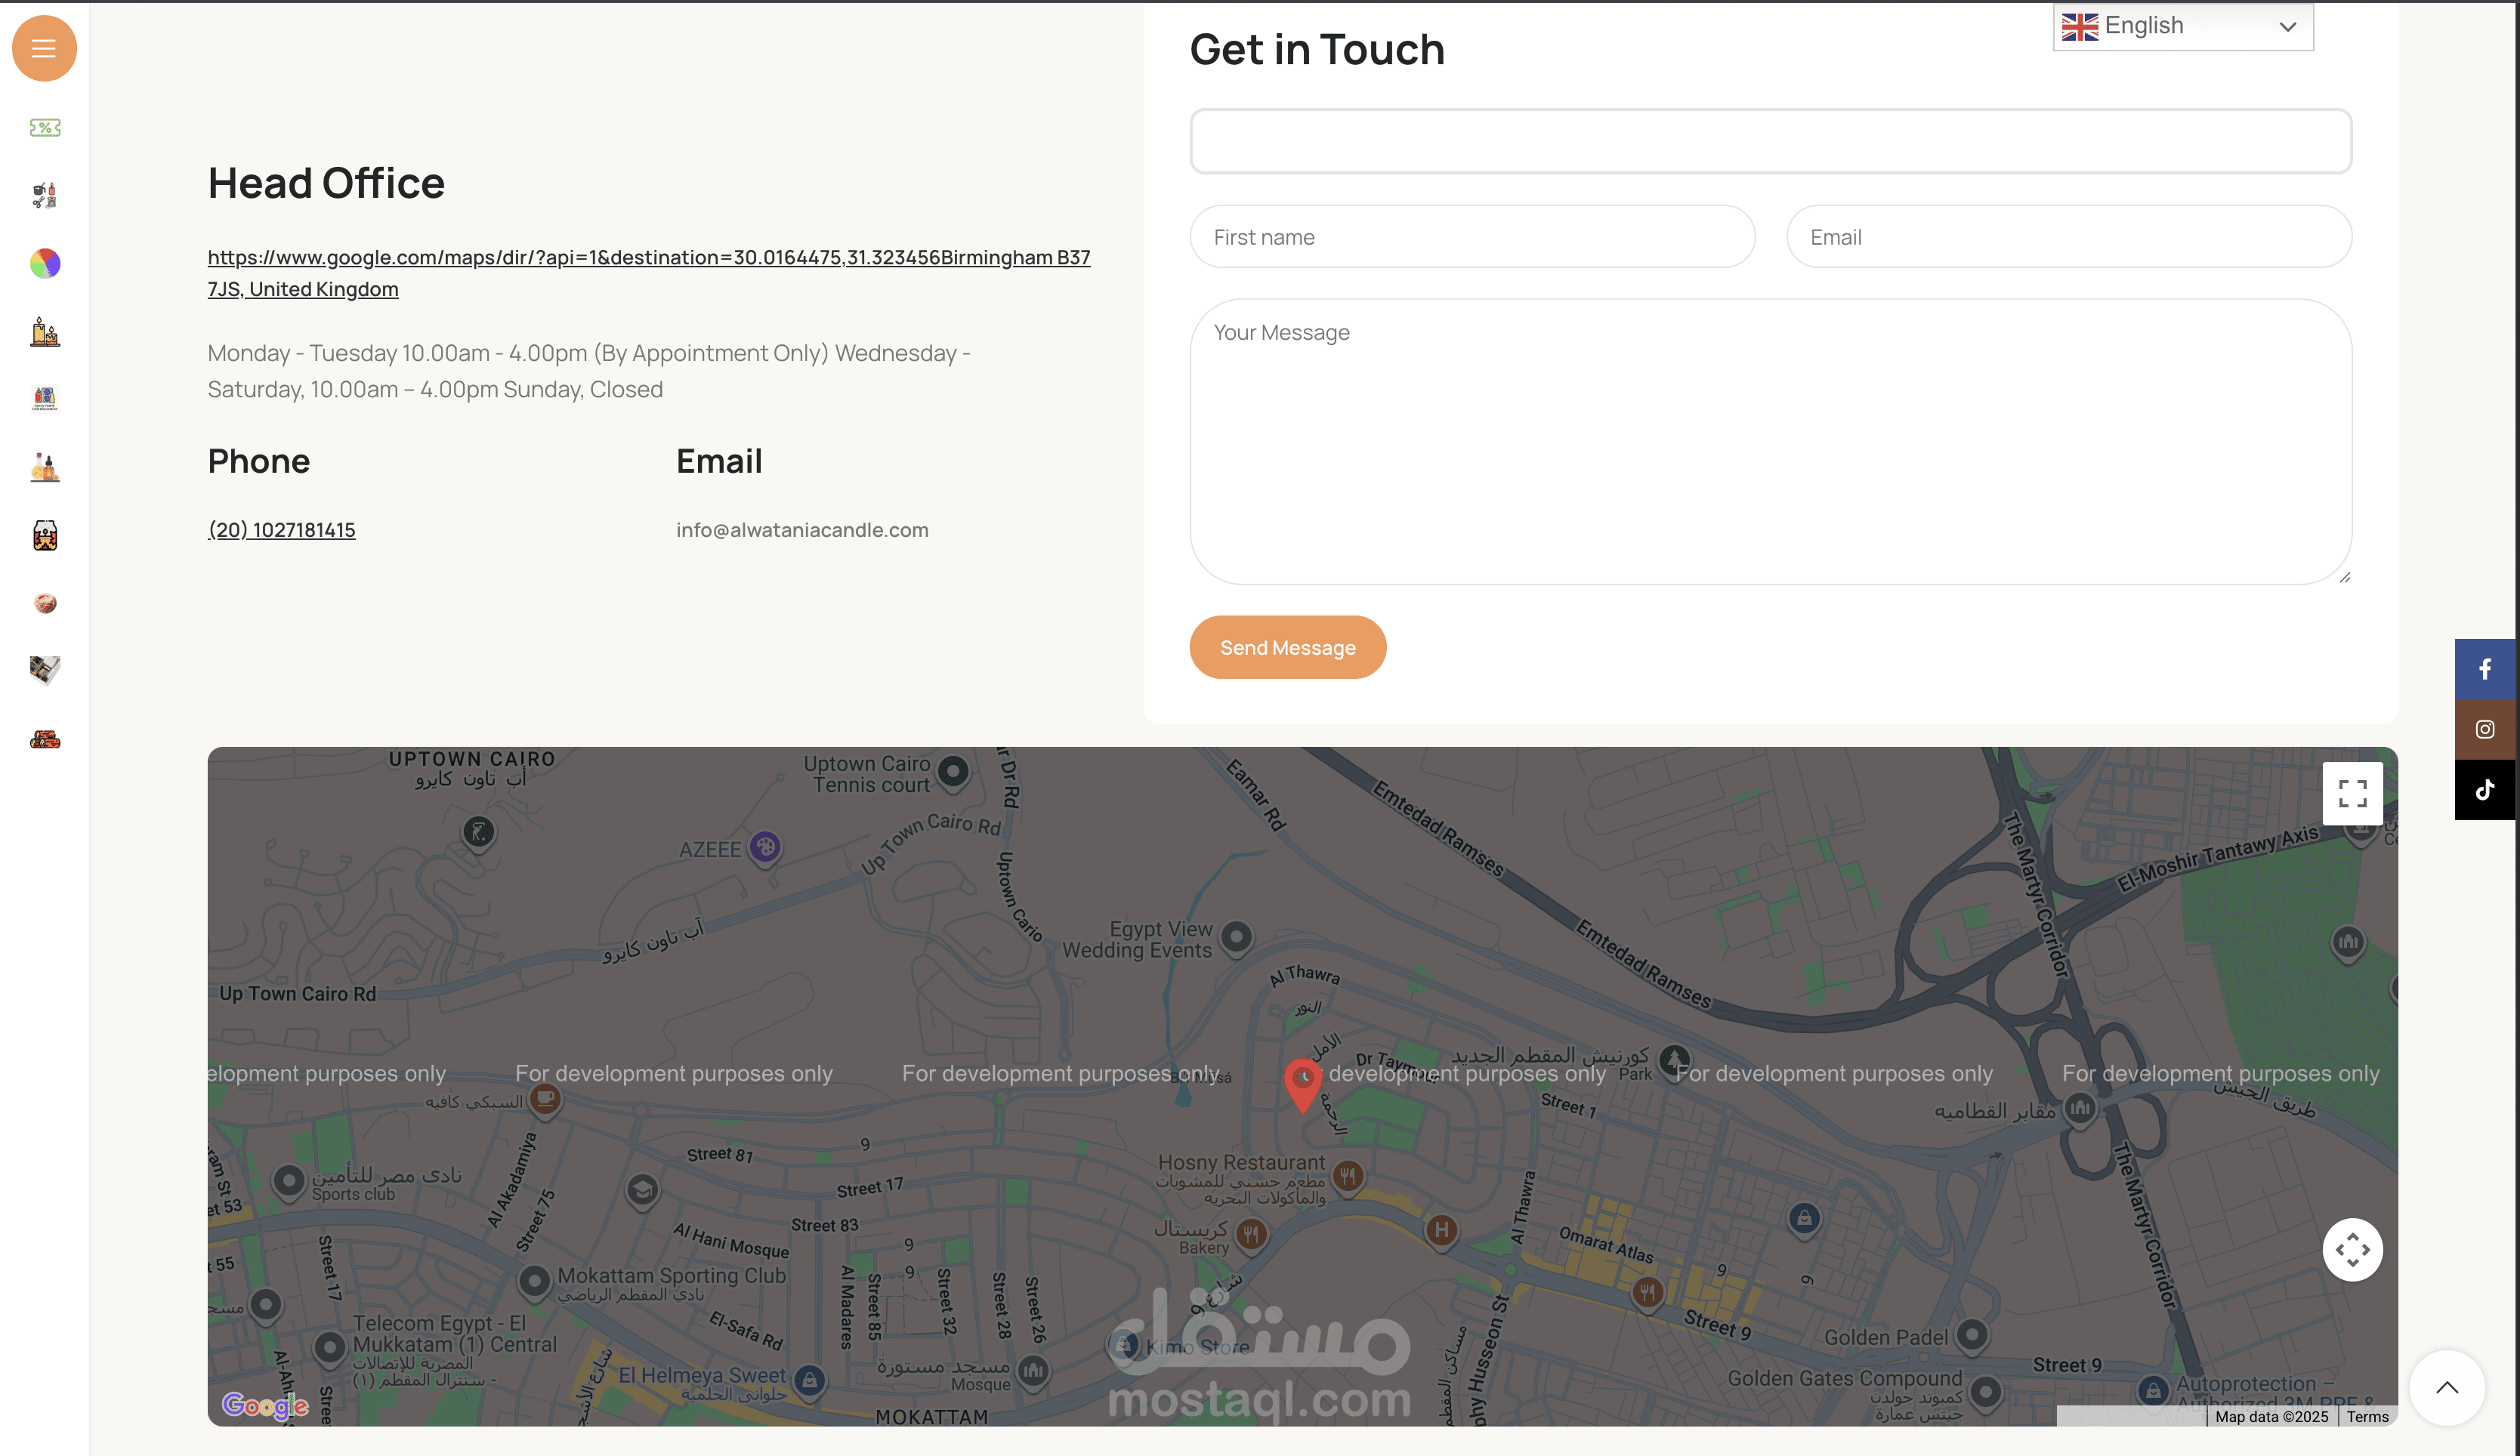Open the Facebook social link
This screenshot has width=2520, height=1456.
2484,669
